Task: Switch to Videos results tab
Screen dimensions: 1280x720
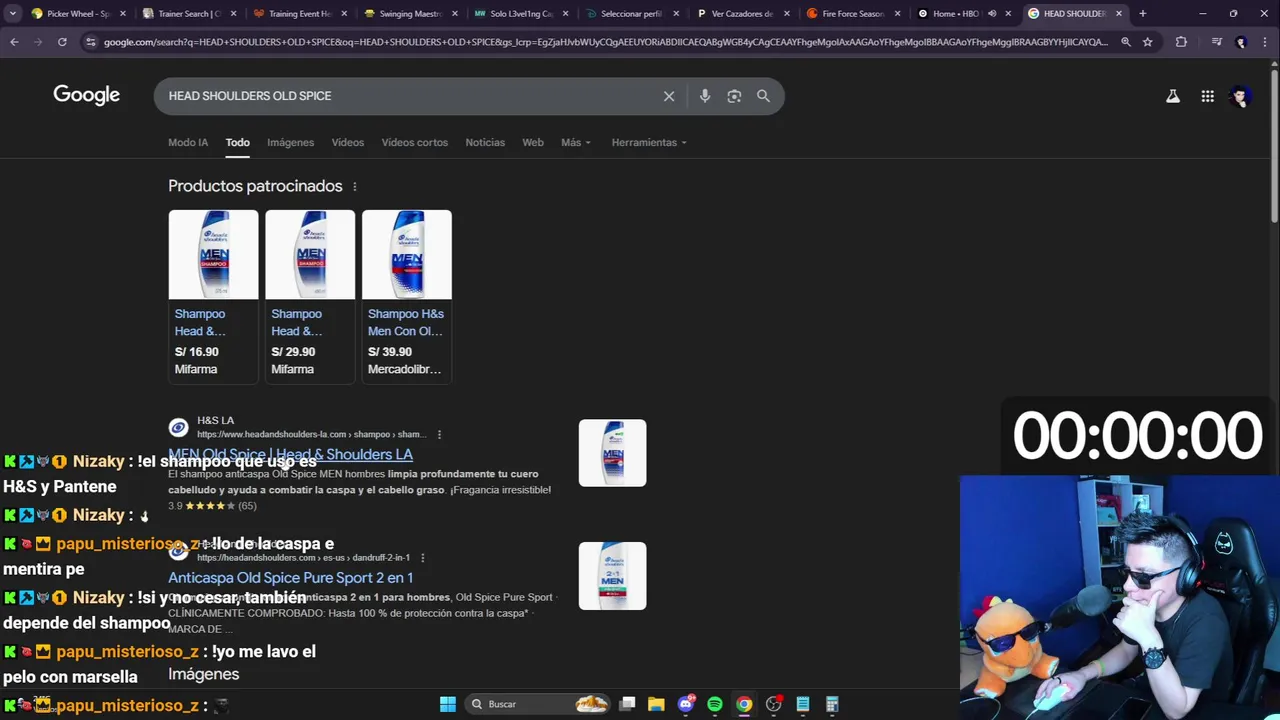Action: [x=348, y=142]
